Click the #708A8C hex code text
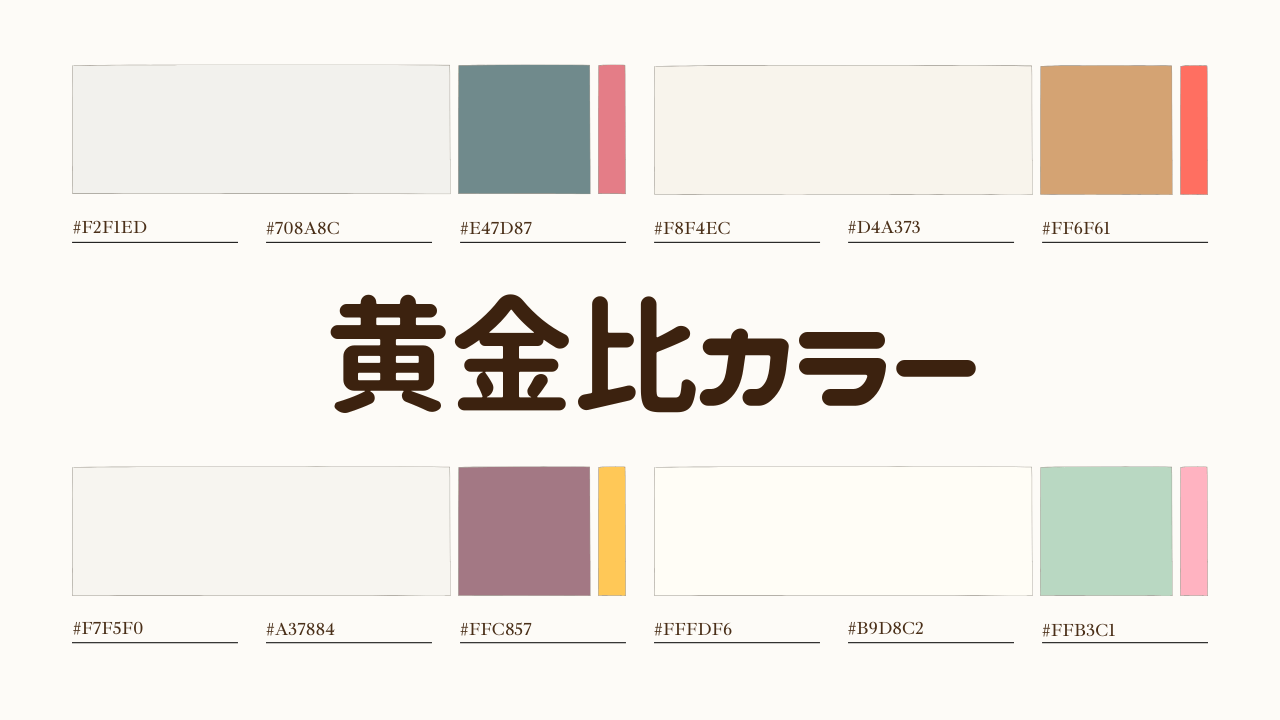This screenshot has height=720, width=1280. click(303, 229)
